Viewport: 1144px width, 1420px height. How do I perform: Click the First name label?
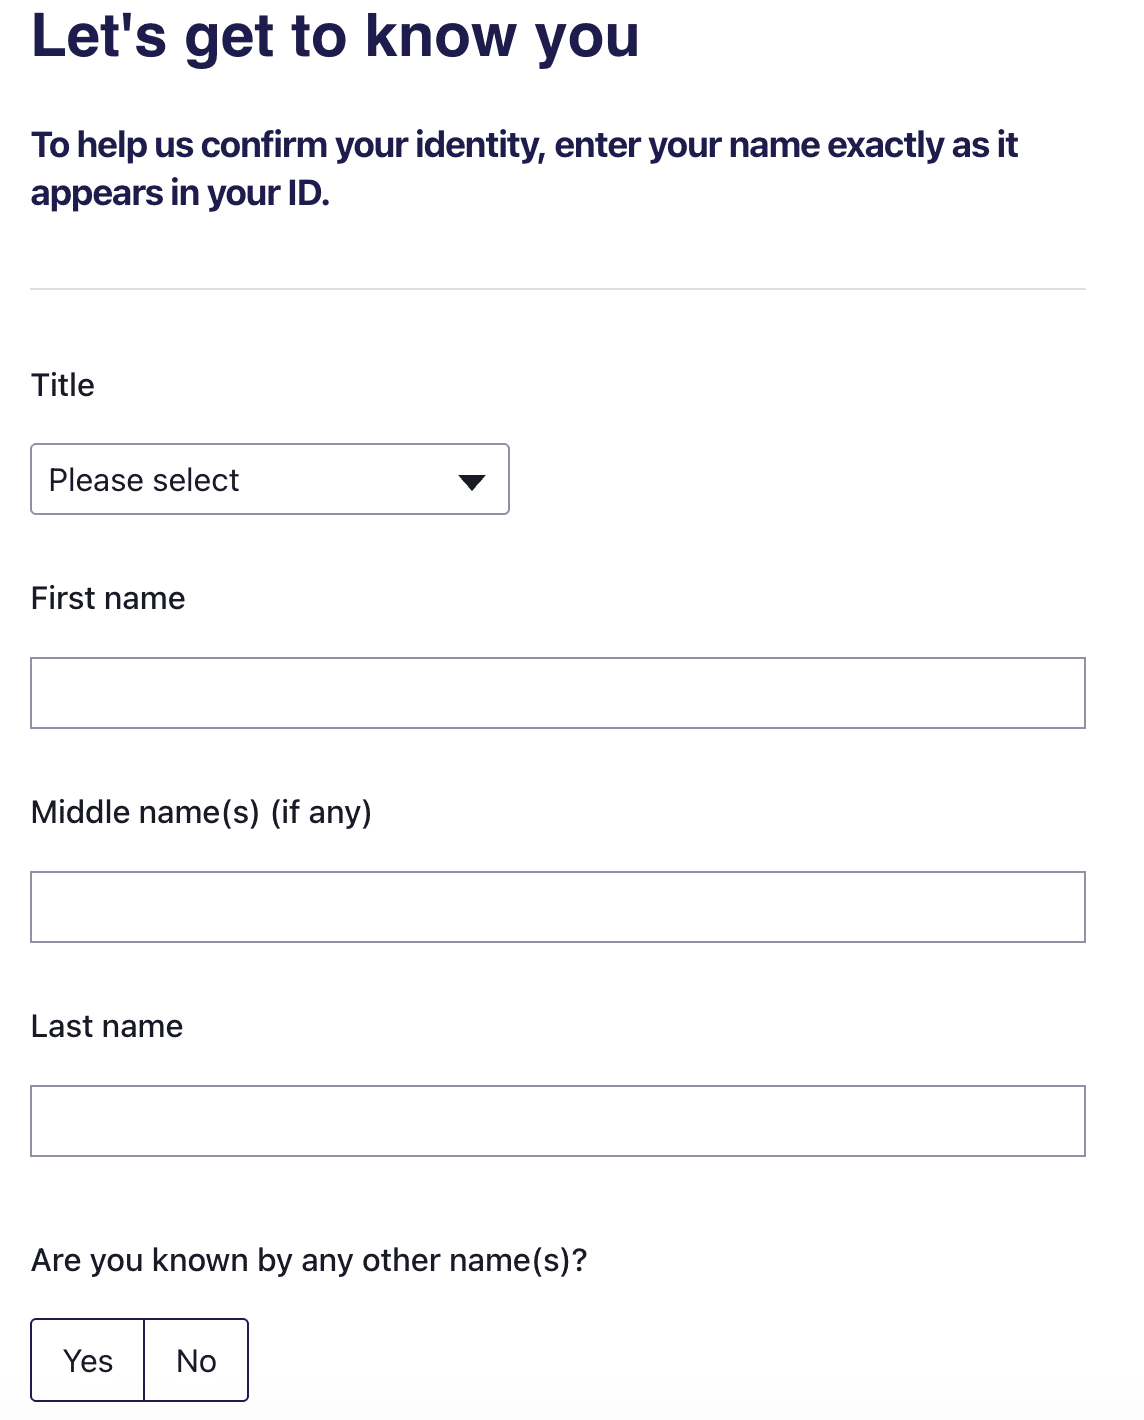point(108,598)
